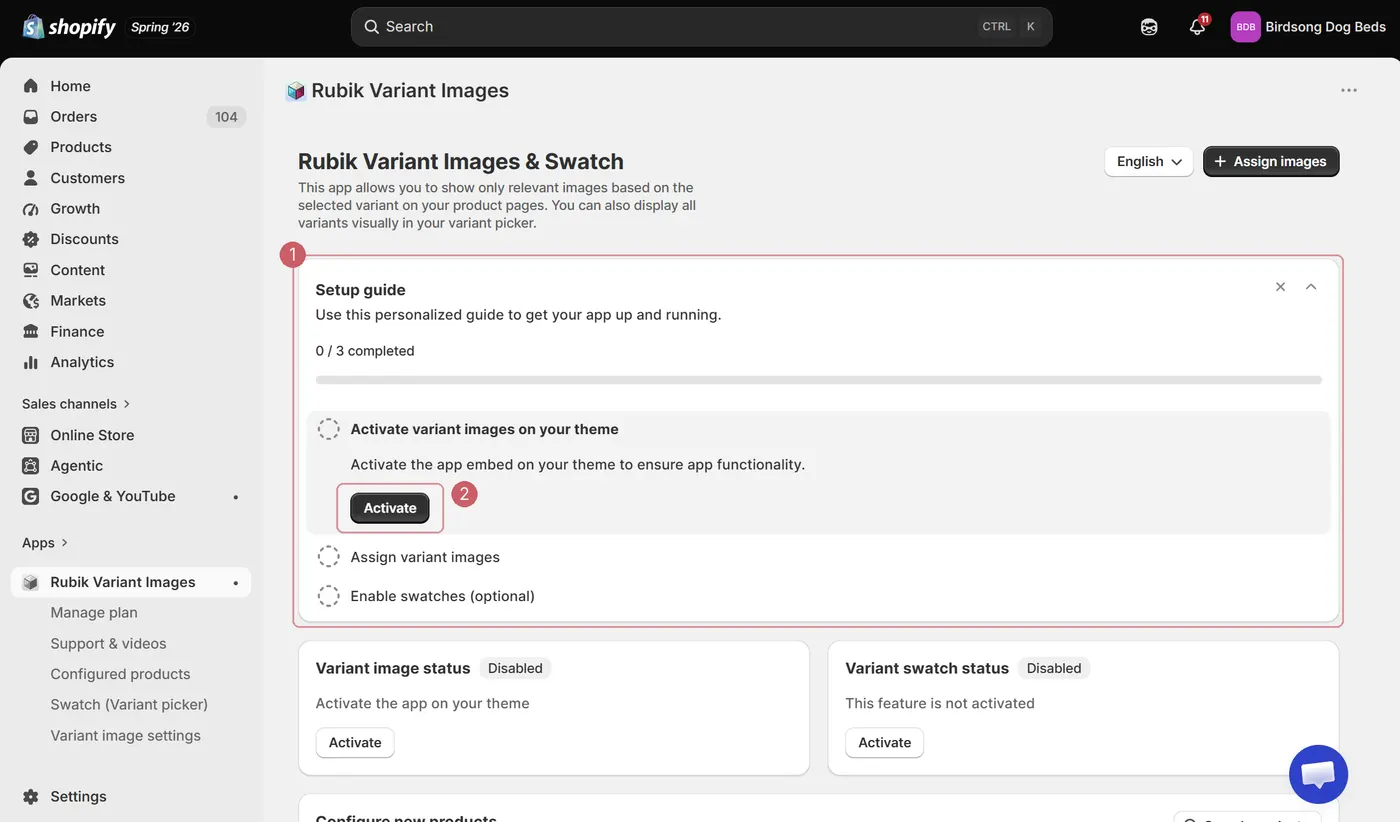Open Support & videos in the sidebar
This screenshot has width=1400, height=822.
click(x=108, y=644)
